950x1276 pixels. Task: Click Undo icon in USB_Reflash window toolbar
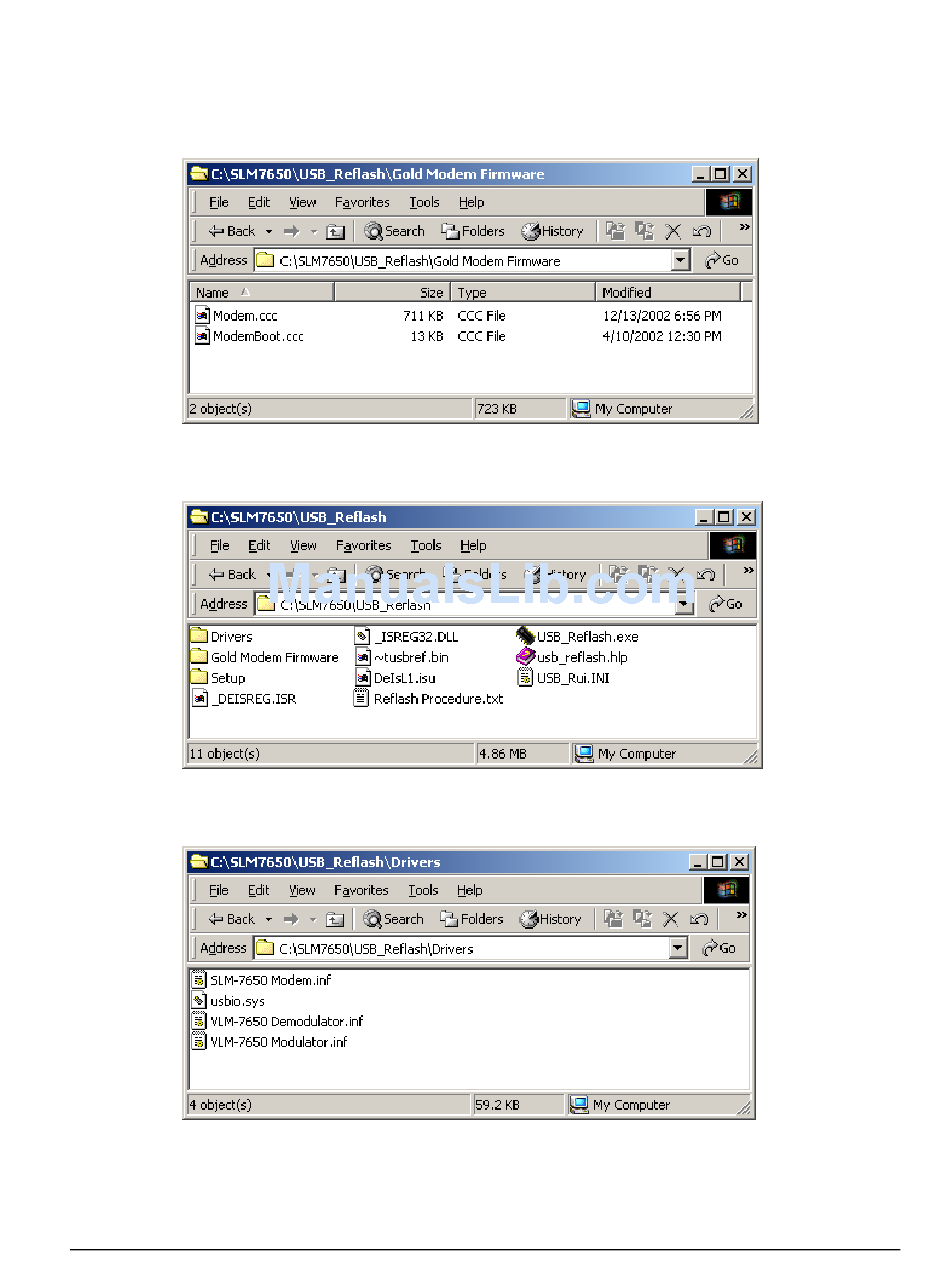[x=706, y=575]
